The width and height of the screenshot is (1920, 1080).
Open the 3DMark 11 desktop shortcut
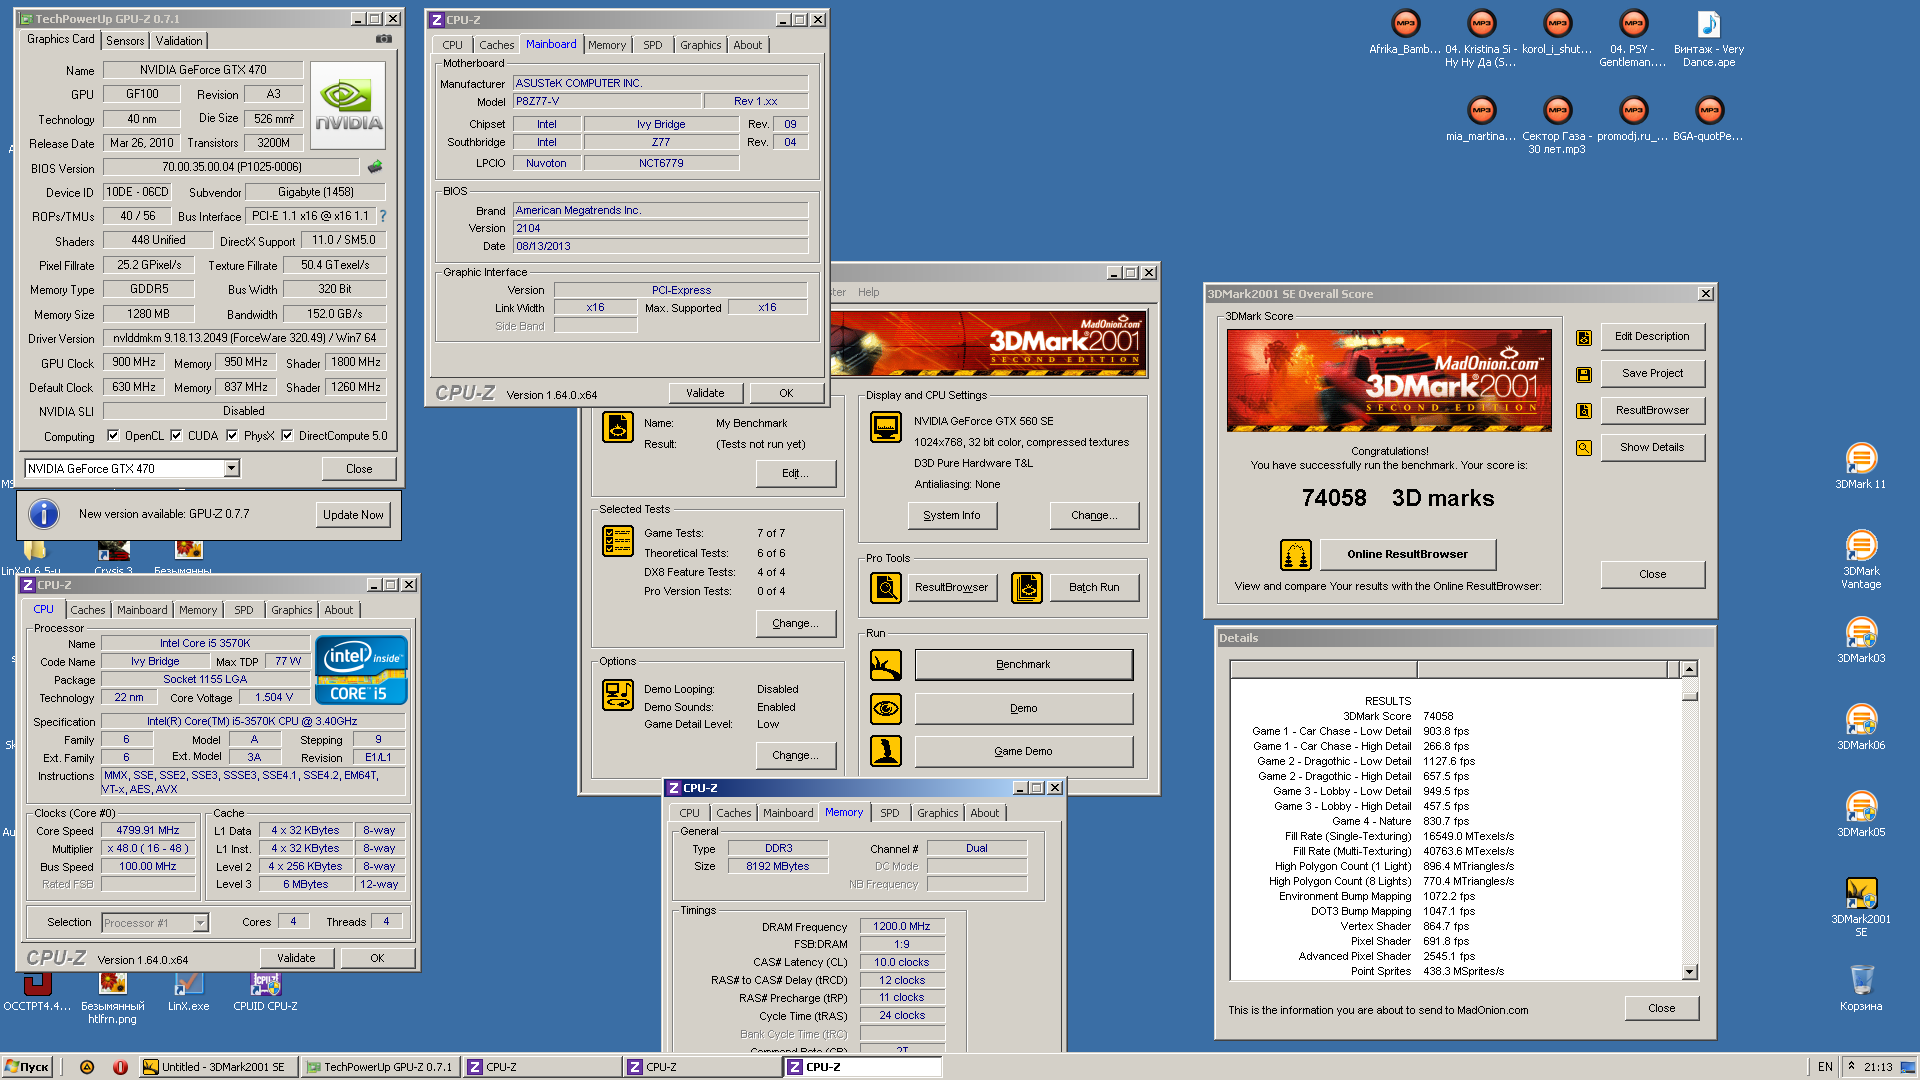[x=1860, y=465]
